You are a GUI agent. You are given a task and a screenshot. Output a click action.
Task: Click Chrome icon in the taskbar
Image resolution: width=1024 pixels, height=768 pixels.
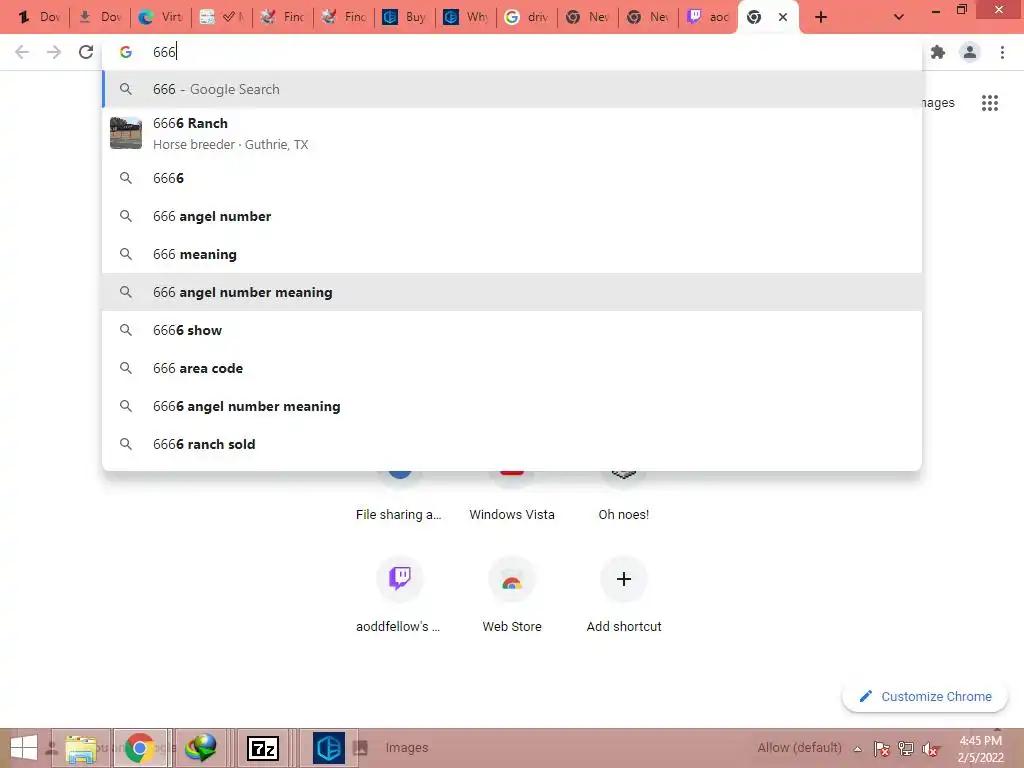pos(141,748)
